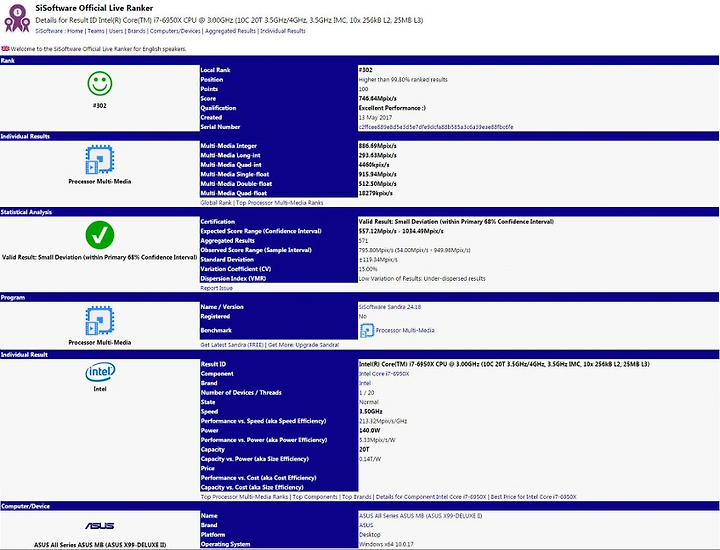Open the Teams navigation link

pyautogui.click(x=96, y=31)
